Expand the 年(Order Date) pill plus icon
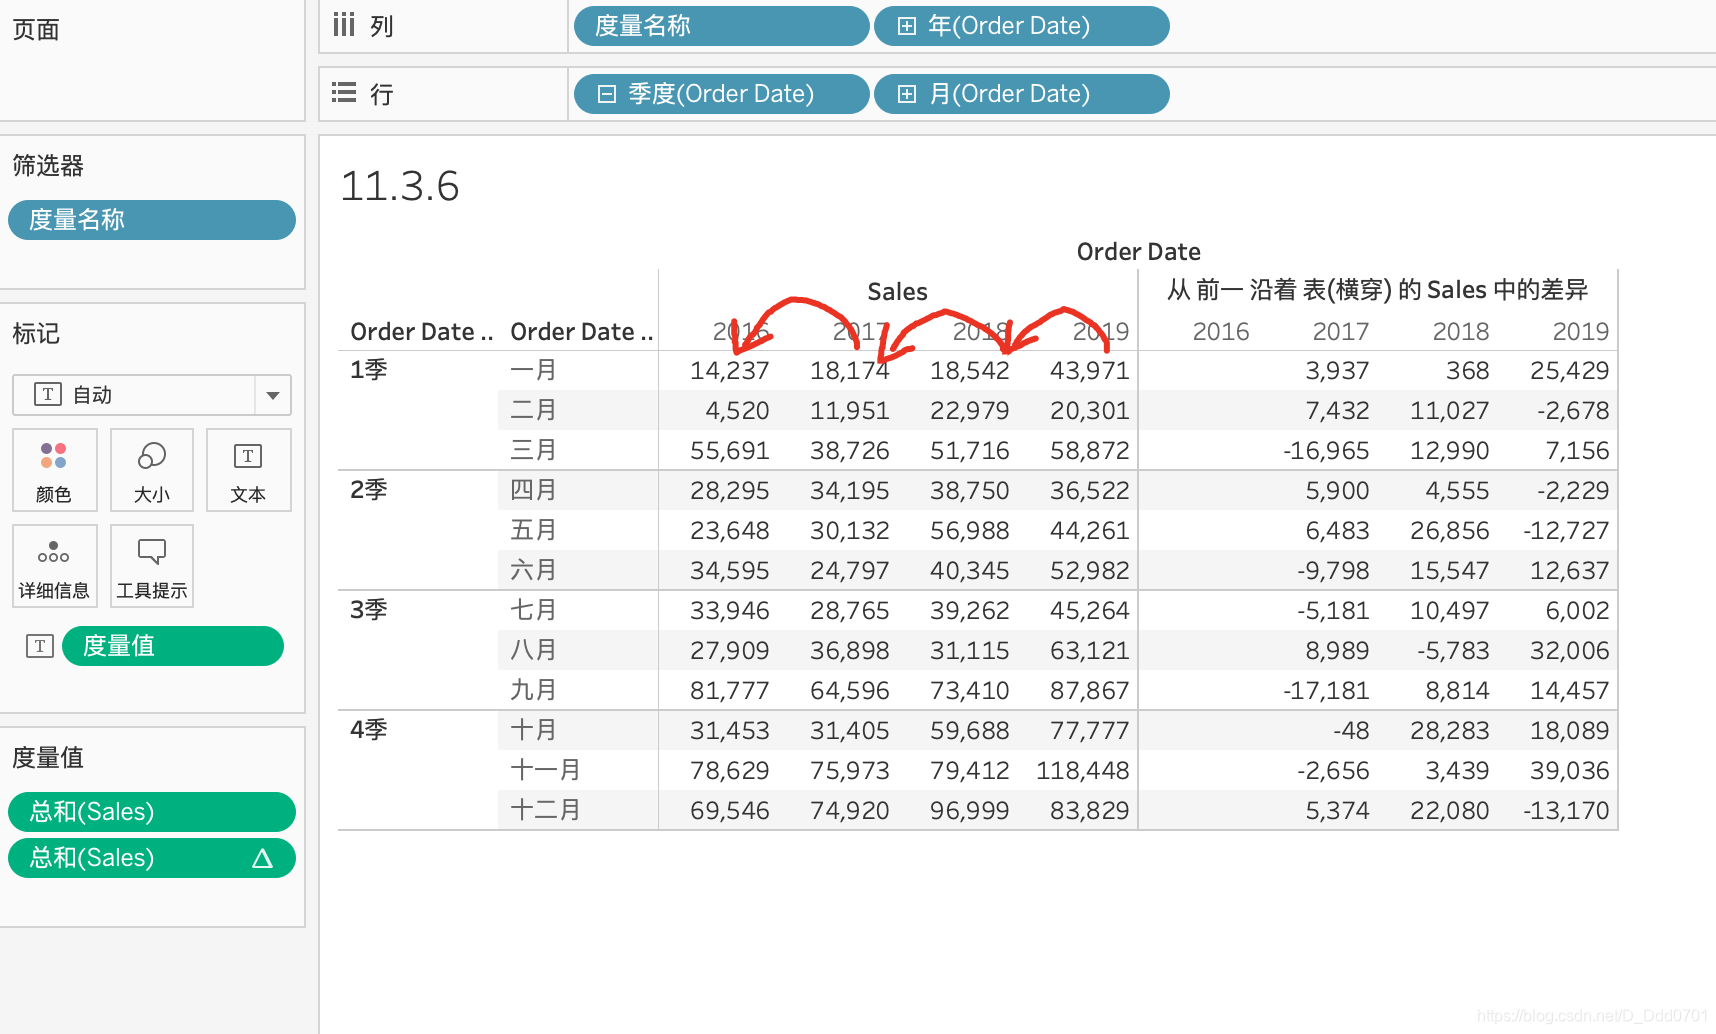 (x=906, y=26)
